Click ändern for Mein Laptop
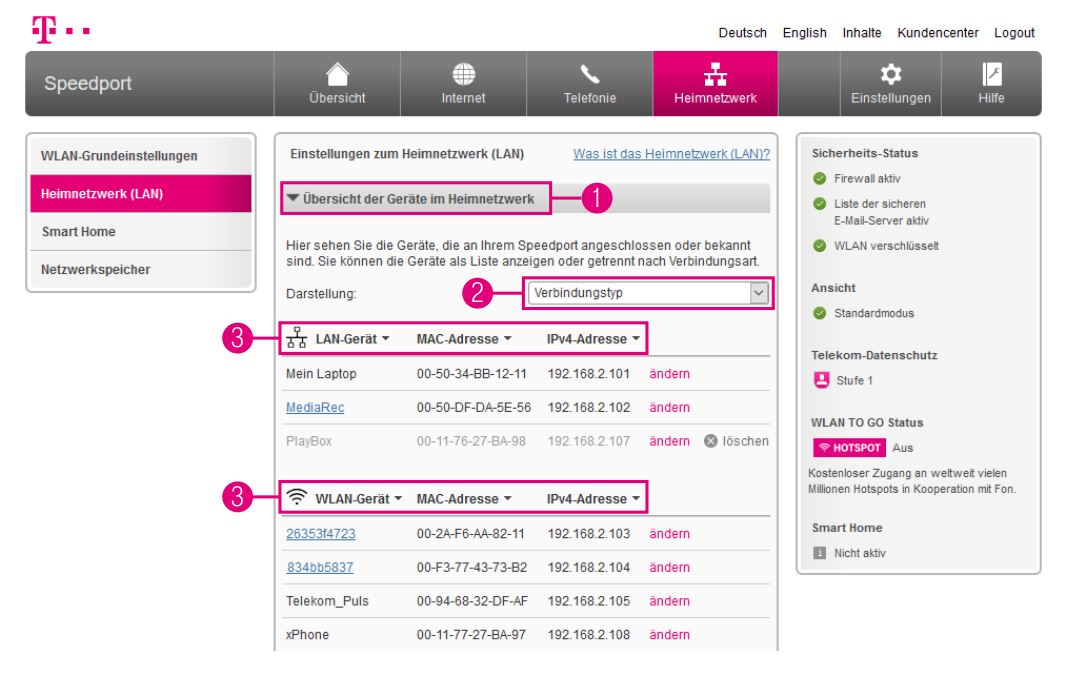Image resolution: width=1086 pixels, height=680 pixels. [669, 374]
